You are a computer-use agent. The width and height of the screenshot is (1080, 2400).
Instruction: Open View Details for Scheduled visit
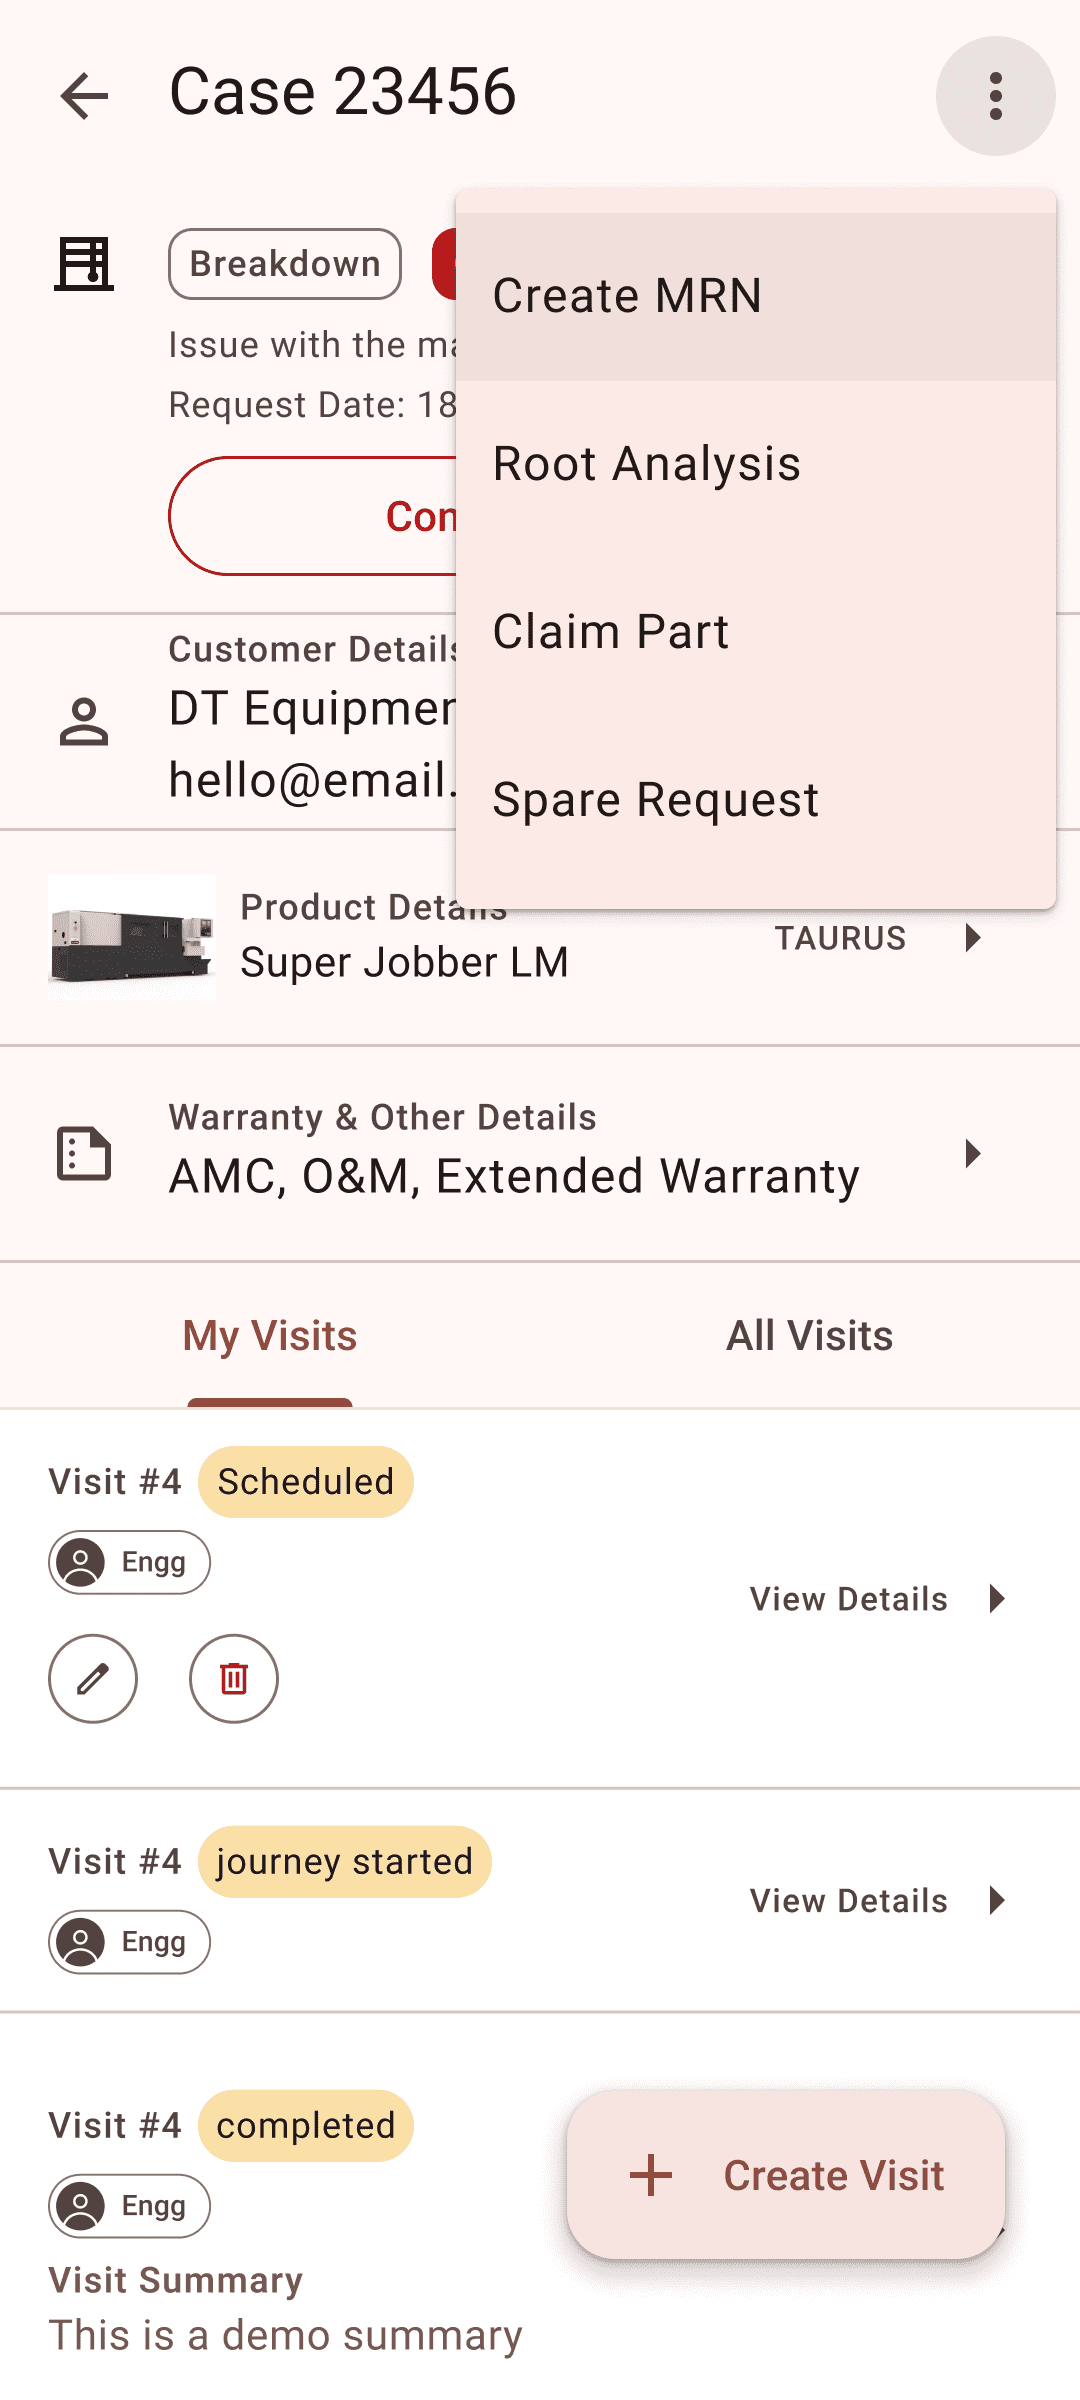tap(876, 1599)
